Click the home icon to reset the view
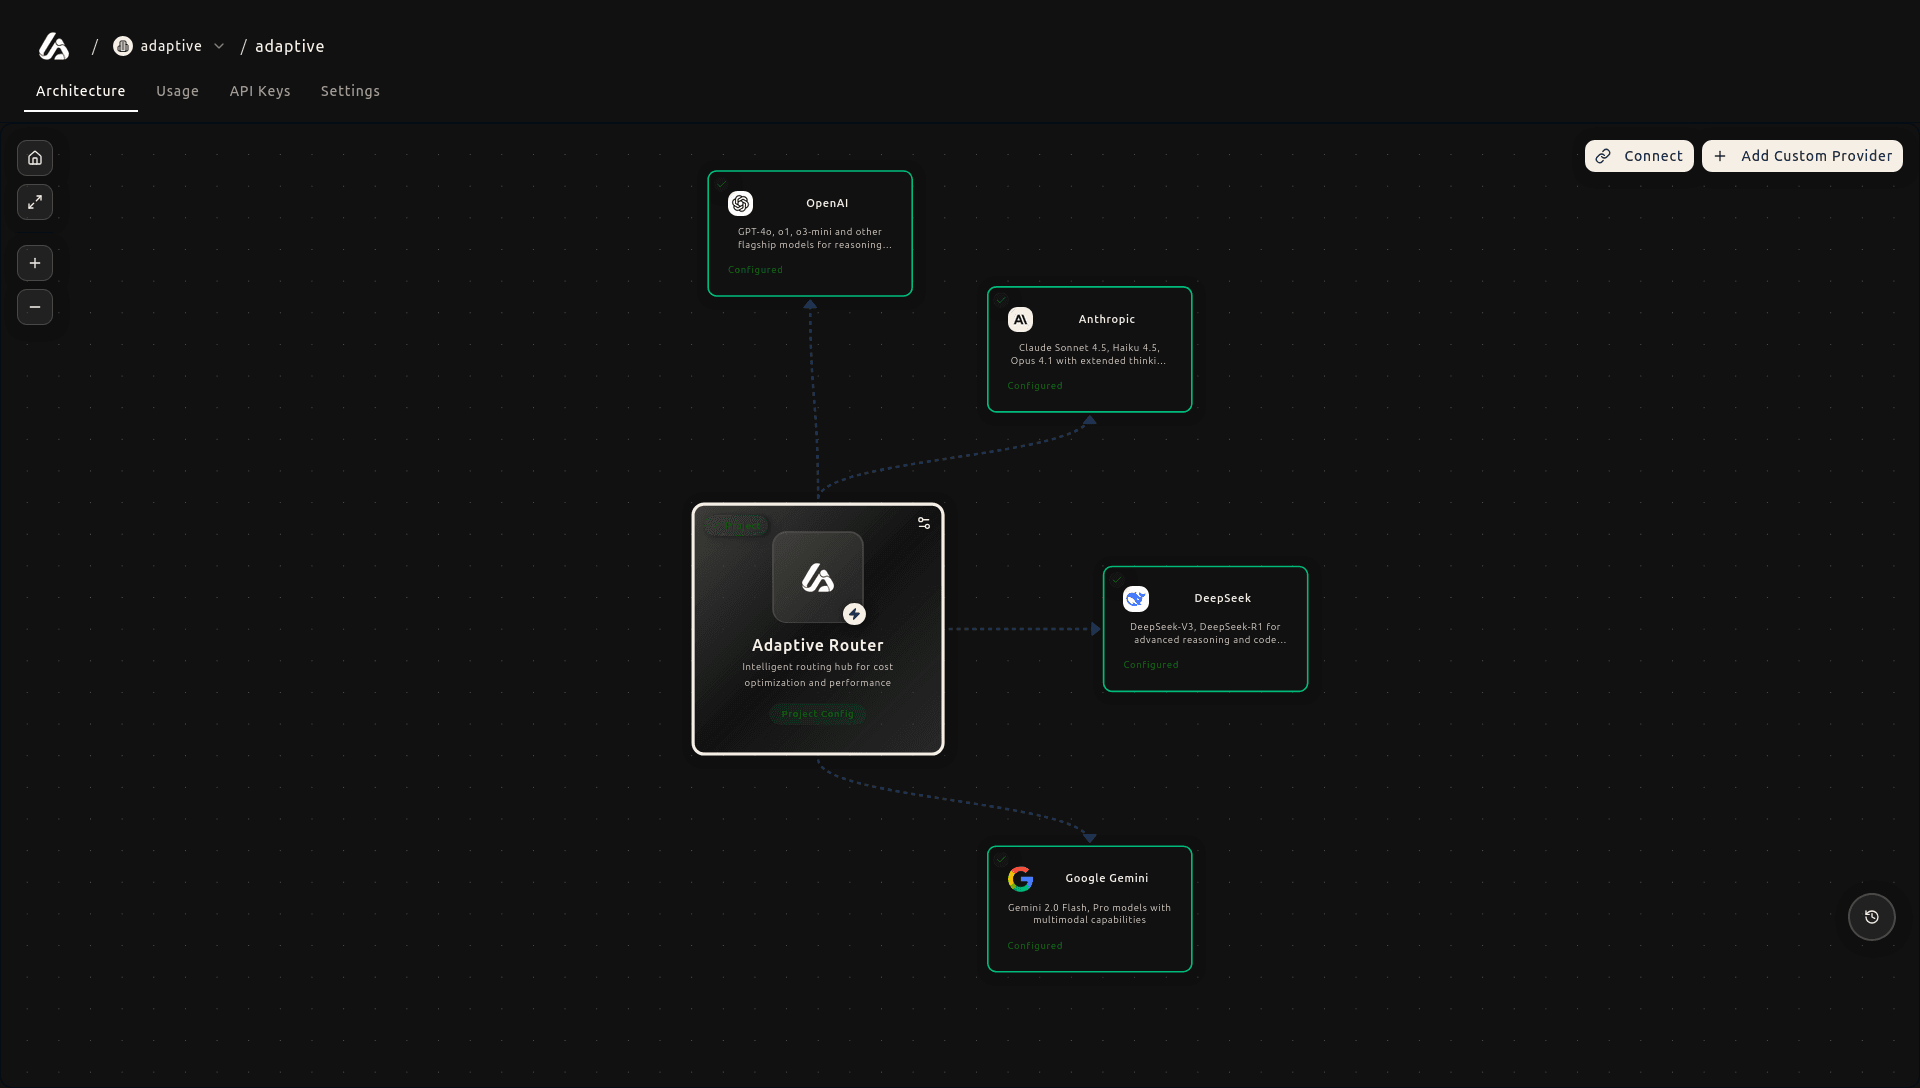Viewport: 1920px width, 1088px height. [x=35, y=157]
